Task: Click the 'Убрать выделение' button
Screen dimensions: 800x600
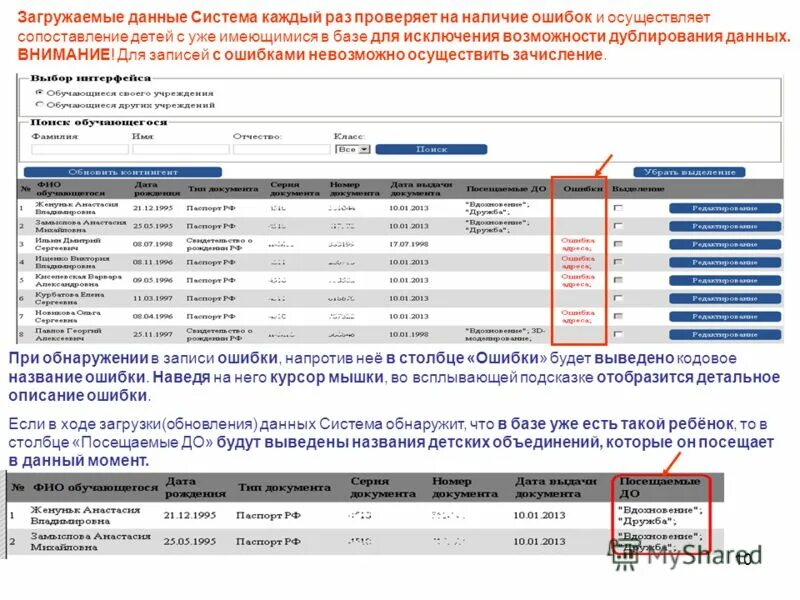Action: pos(689,172)
